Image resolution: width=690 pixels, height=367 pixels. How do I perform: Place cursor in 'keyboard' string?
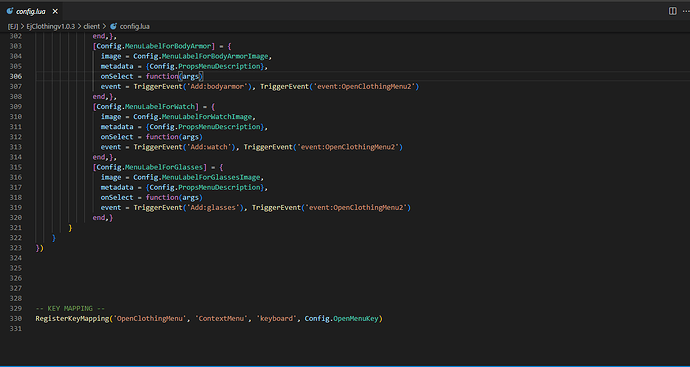[x=277, y=319]
